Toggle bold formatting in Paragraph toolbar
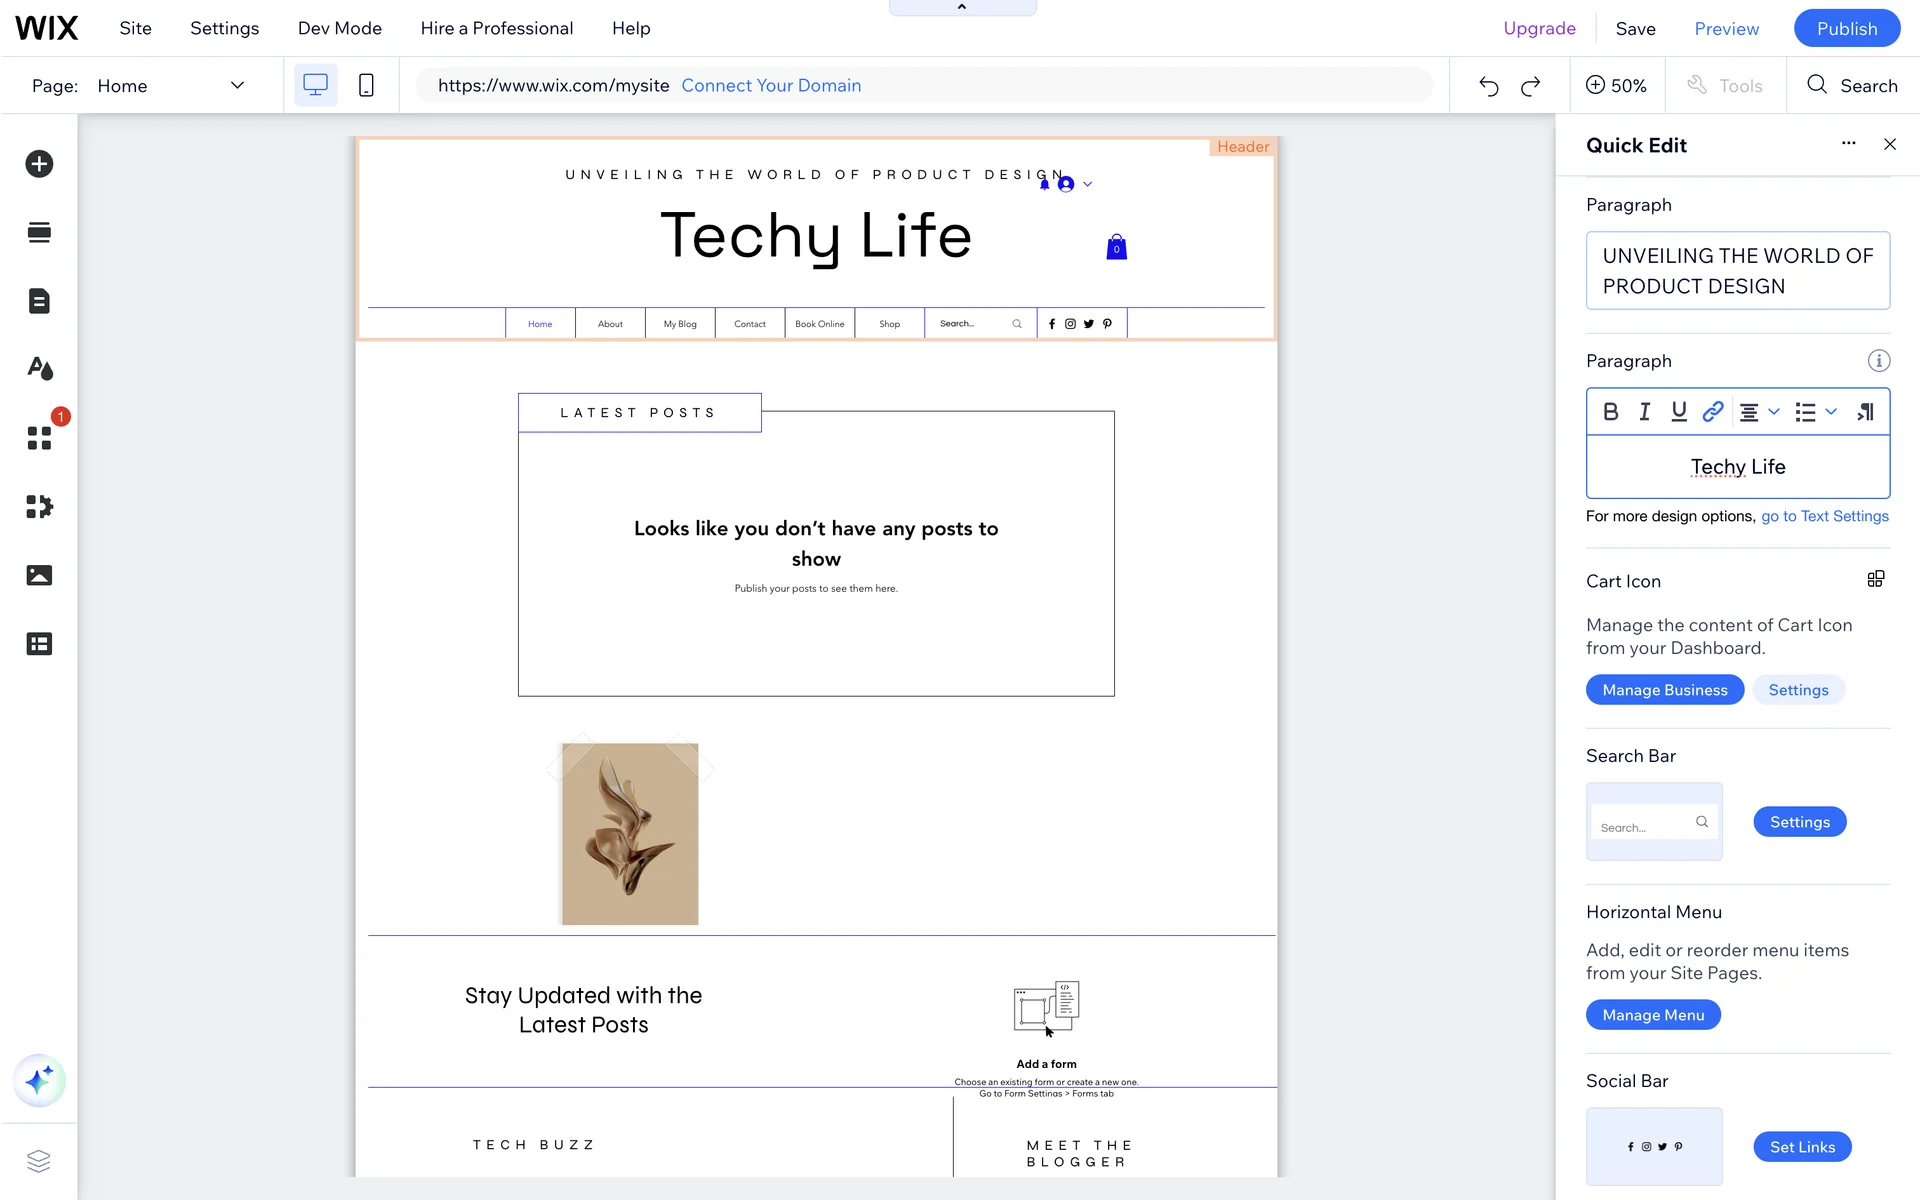 [1610, 412]
